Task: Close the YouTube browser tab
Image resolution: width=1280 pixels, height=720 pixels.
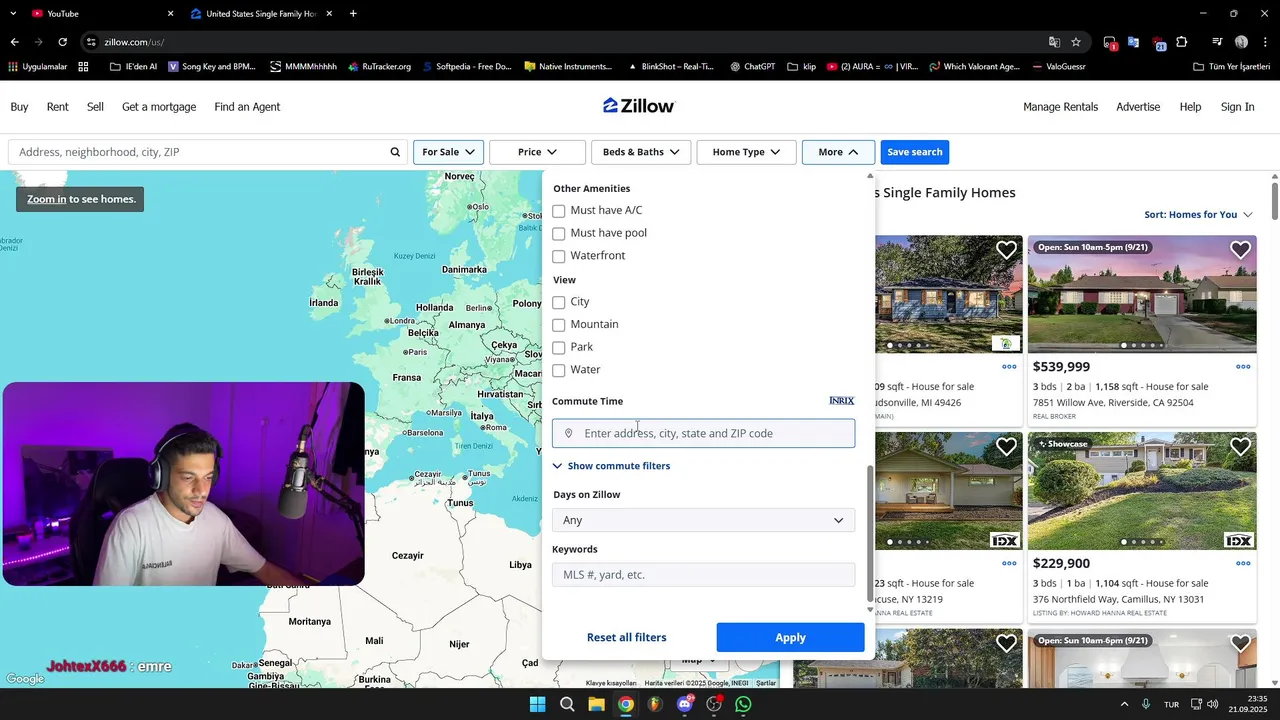Action: (x=170, y=14)
